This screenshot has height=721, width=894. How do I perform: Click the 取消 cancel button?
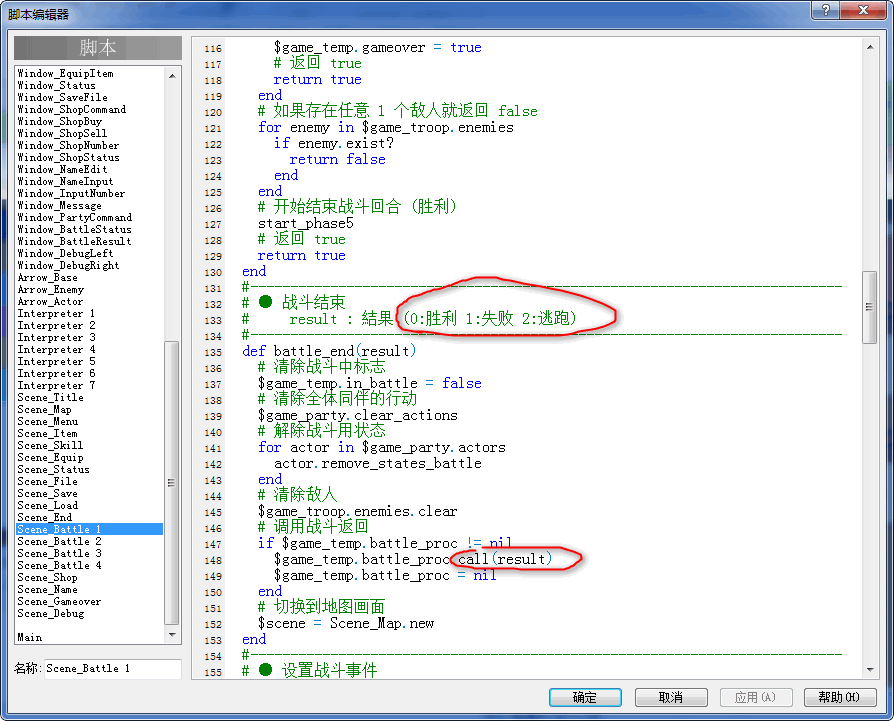[671, 697]
